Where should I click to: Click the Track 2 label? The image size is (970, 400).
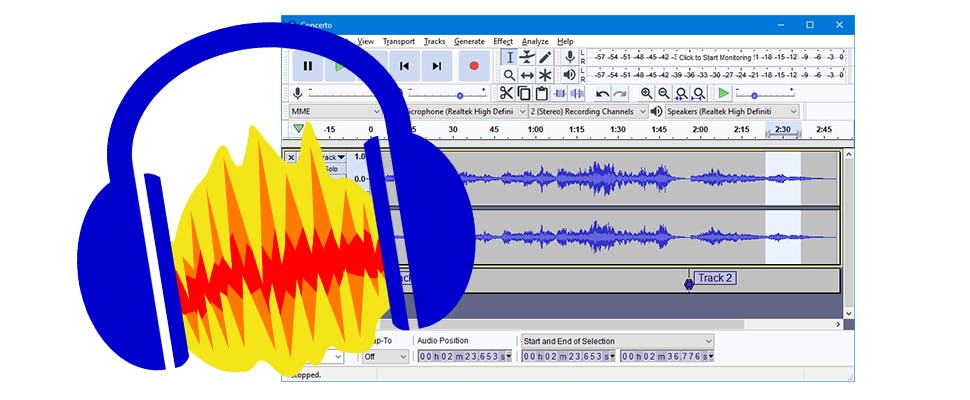coord(715,278)
